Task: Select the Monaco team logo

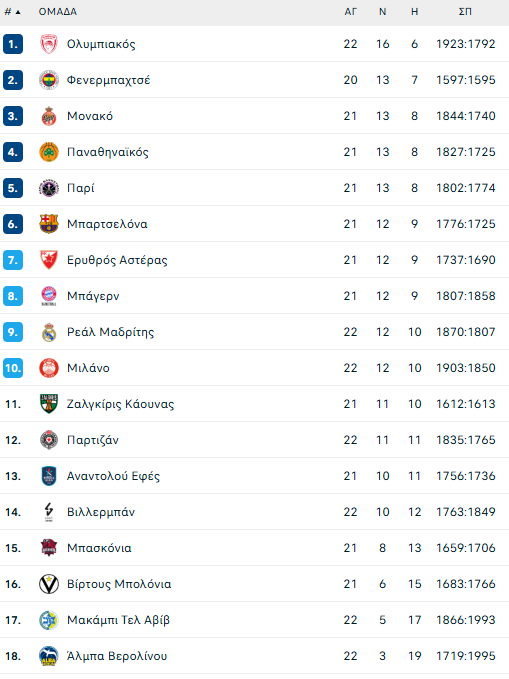Action: tap(49, 116)
